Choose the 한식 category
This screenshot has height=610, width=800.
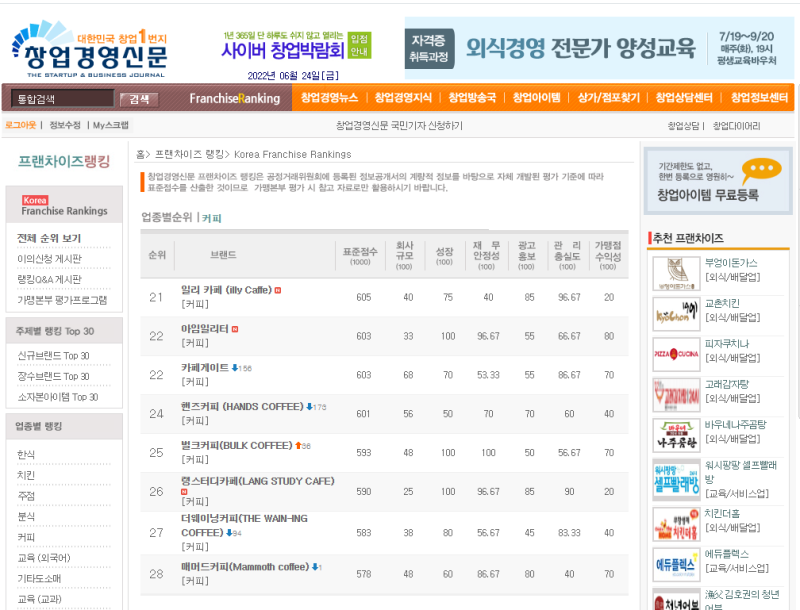click(x=26, y=454)
